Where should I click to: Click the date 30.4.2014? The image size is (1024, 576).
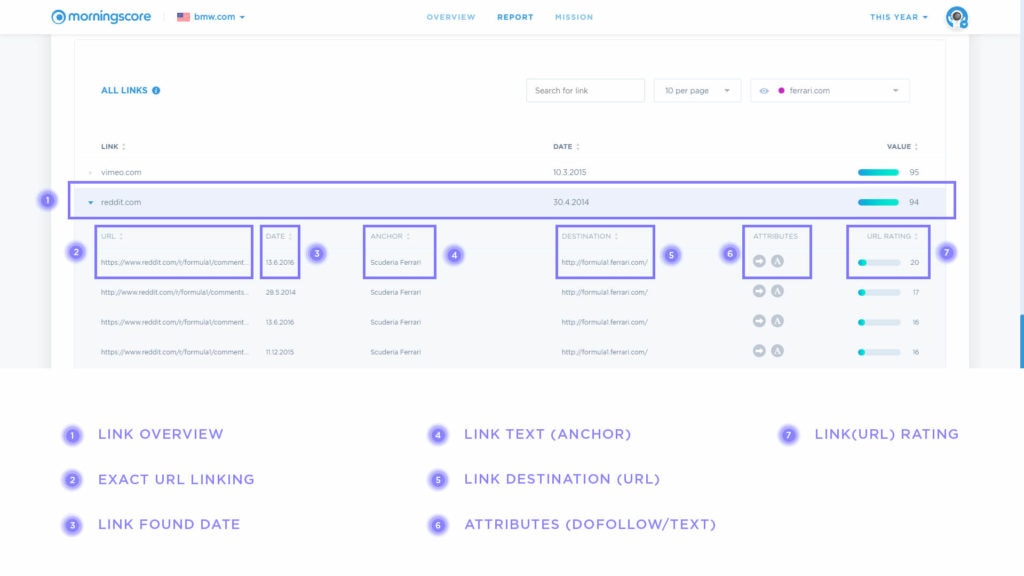571,202
